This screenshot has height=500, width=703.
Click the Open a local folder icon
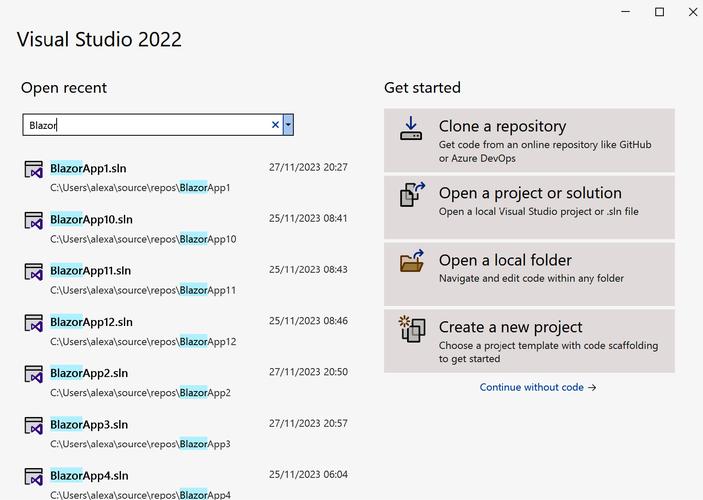[x=412, y=261]
